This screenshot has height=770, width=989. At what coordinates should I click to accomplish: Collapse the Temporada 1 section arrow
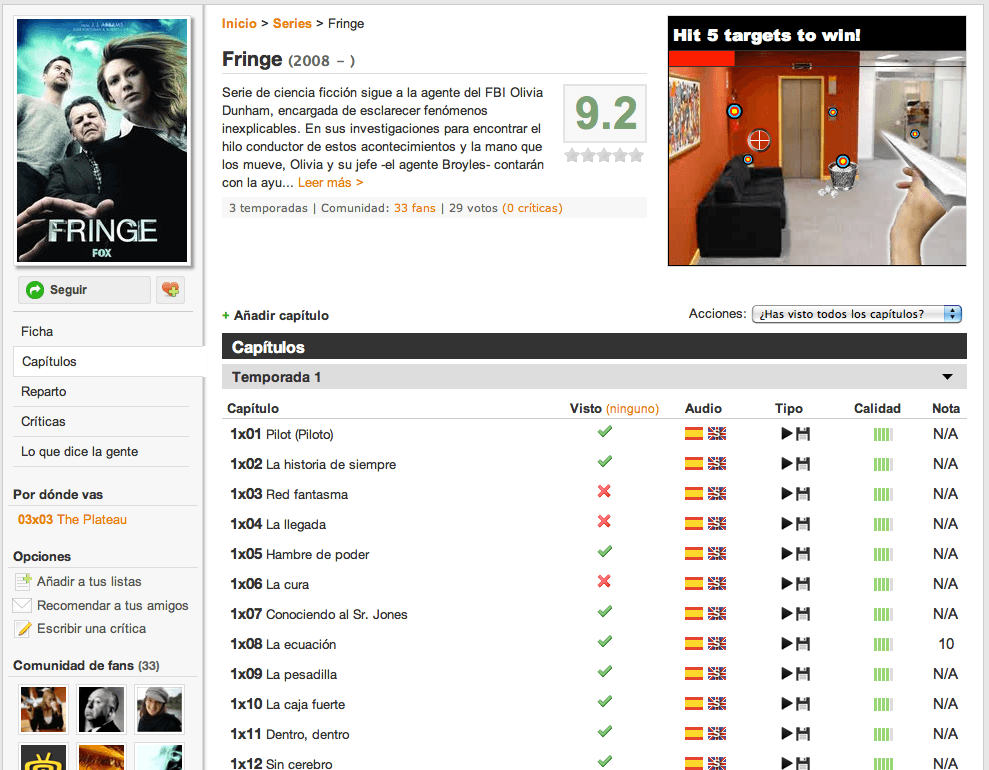point(947,377)
